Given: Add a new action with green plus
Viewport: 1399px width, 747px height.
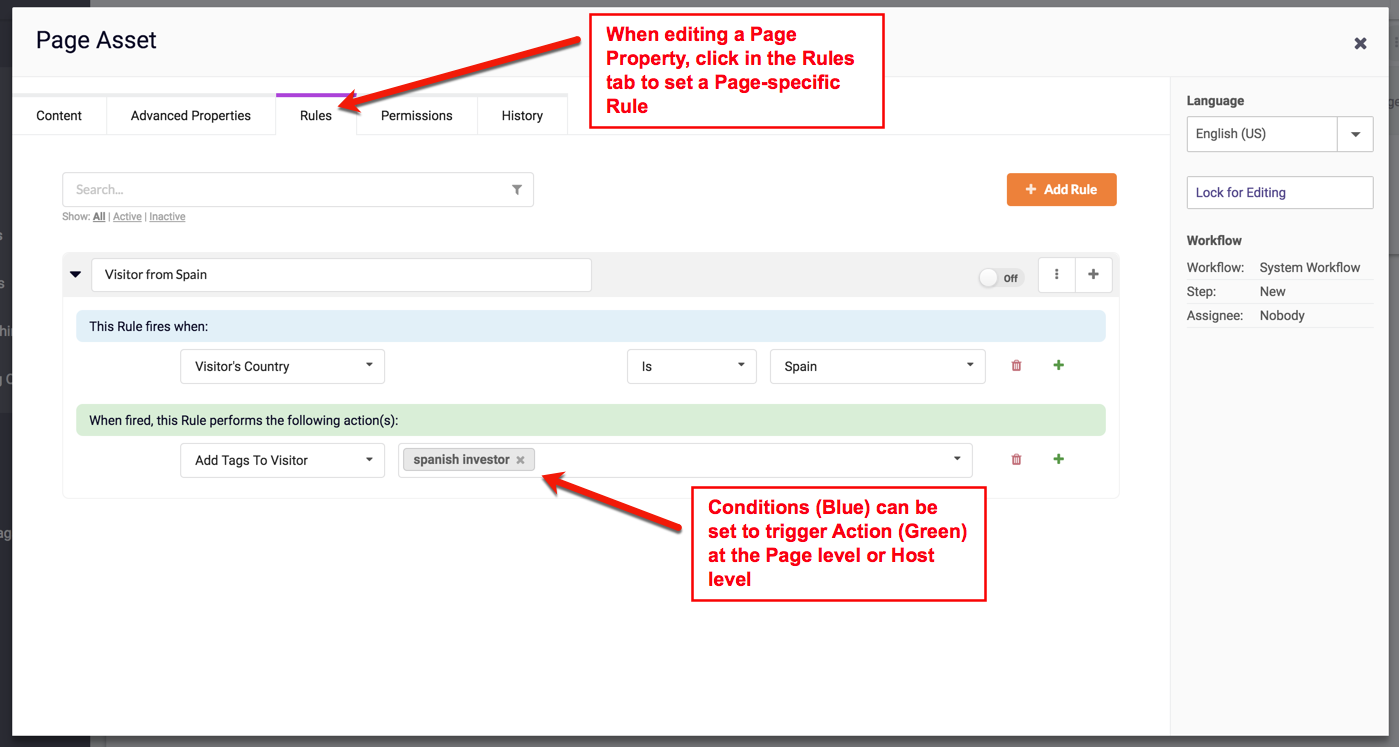Looking at the screenshot, I should tap(1058, 460).
